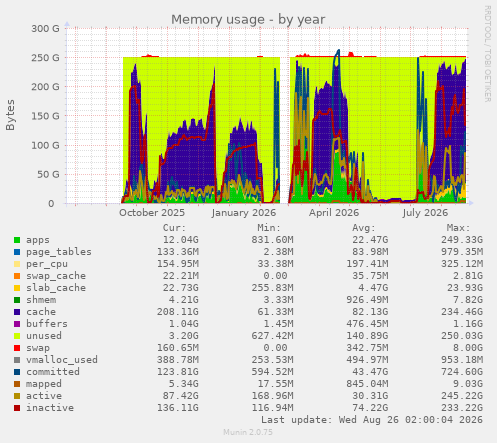Click the inactive dark red swatch
Image resolution: width=497 pixels, height=443 pixels.
click(17, 408)
